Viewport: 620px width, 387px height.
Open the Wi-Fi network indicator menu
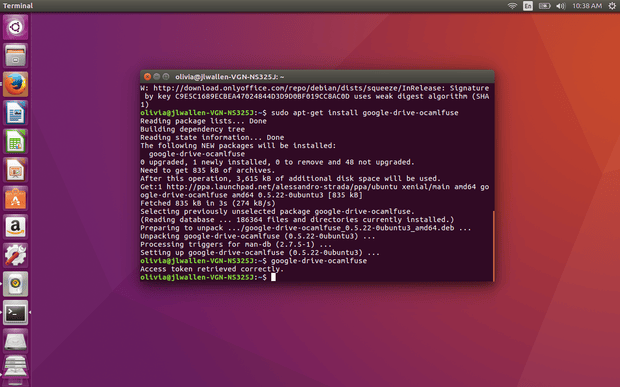[x=512, y=6]
